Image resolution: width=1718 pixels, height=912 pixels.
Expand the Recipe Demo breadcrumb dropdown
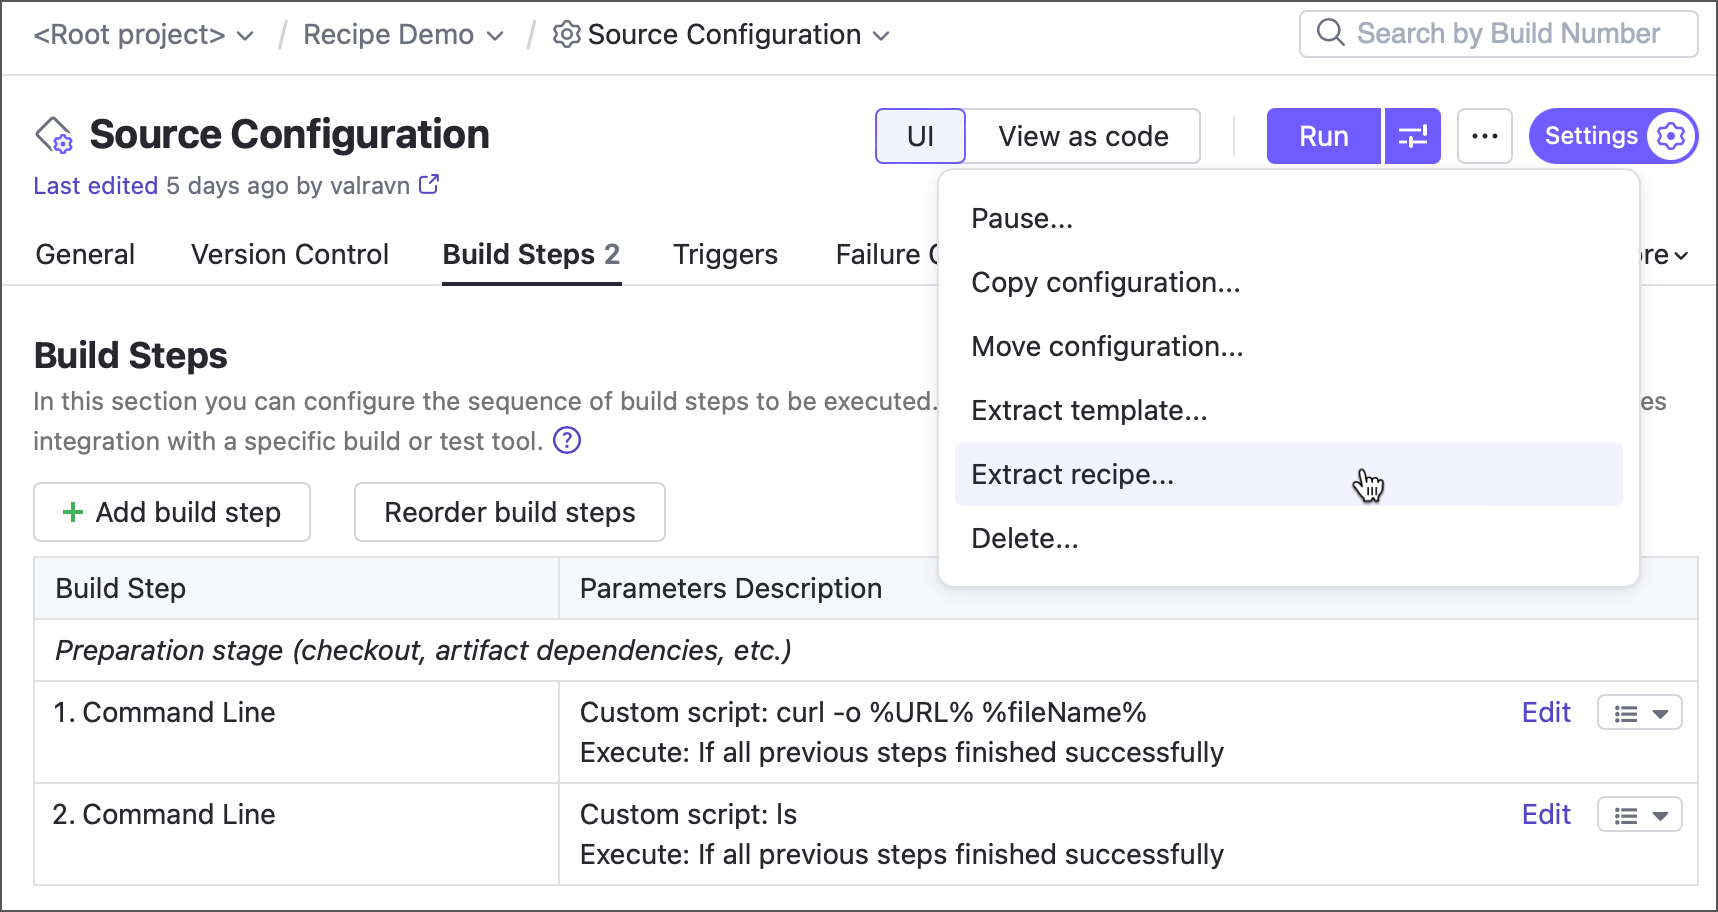click(x=495, y=36)
